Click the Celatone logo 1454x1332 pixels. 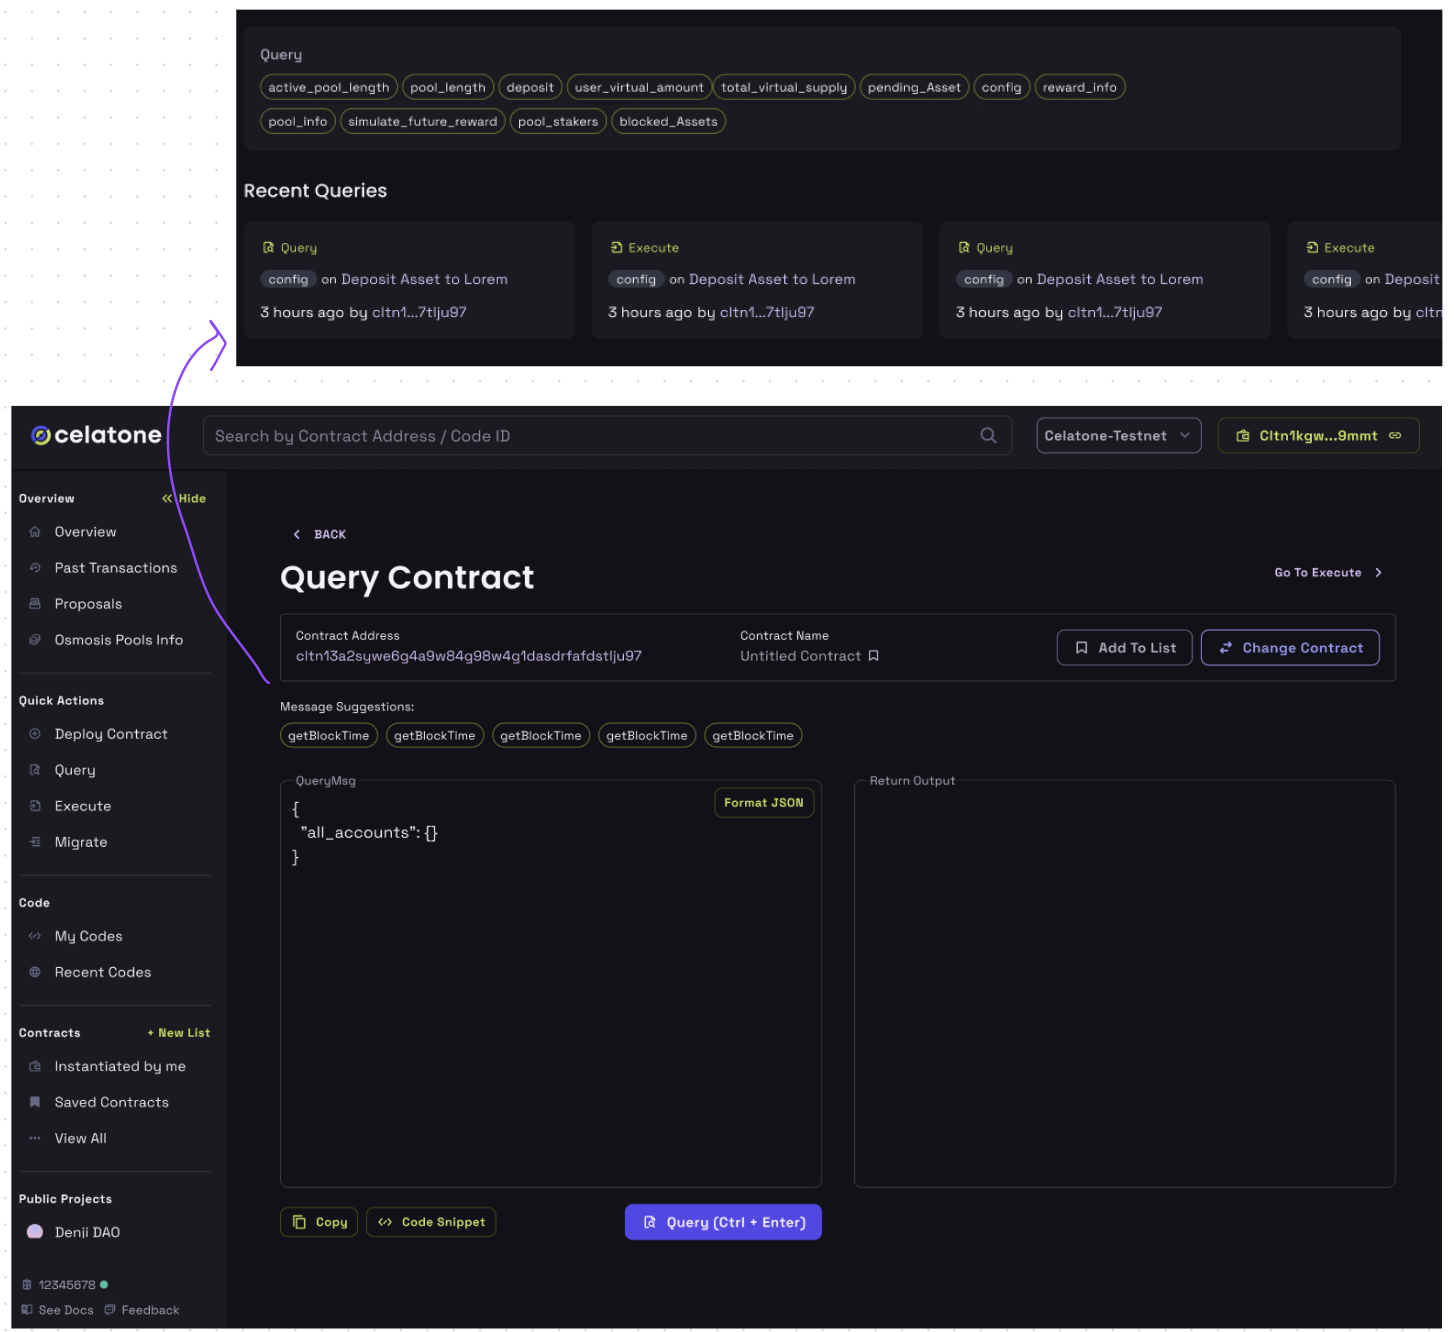point(96,435)
